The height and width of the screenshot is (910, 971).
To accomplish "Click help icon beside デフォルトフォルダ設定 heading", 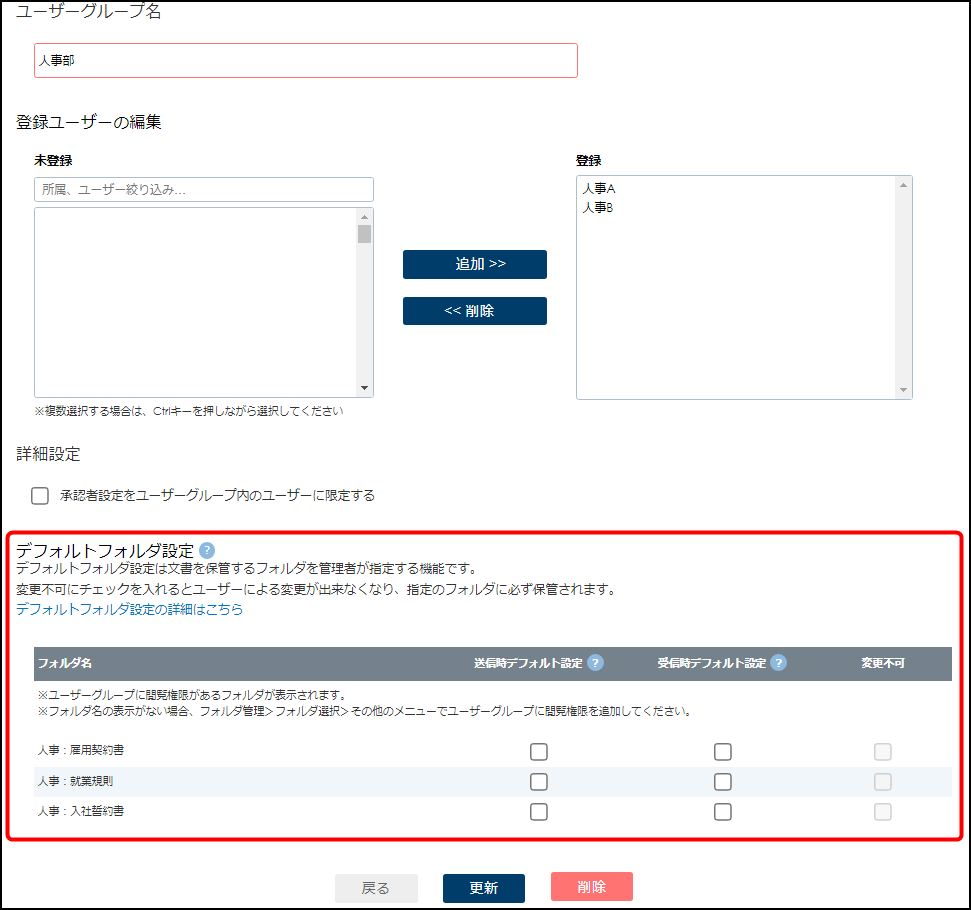I will [x=207, y=550].
